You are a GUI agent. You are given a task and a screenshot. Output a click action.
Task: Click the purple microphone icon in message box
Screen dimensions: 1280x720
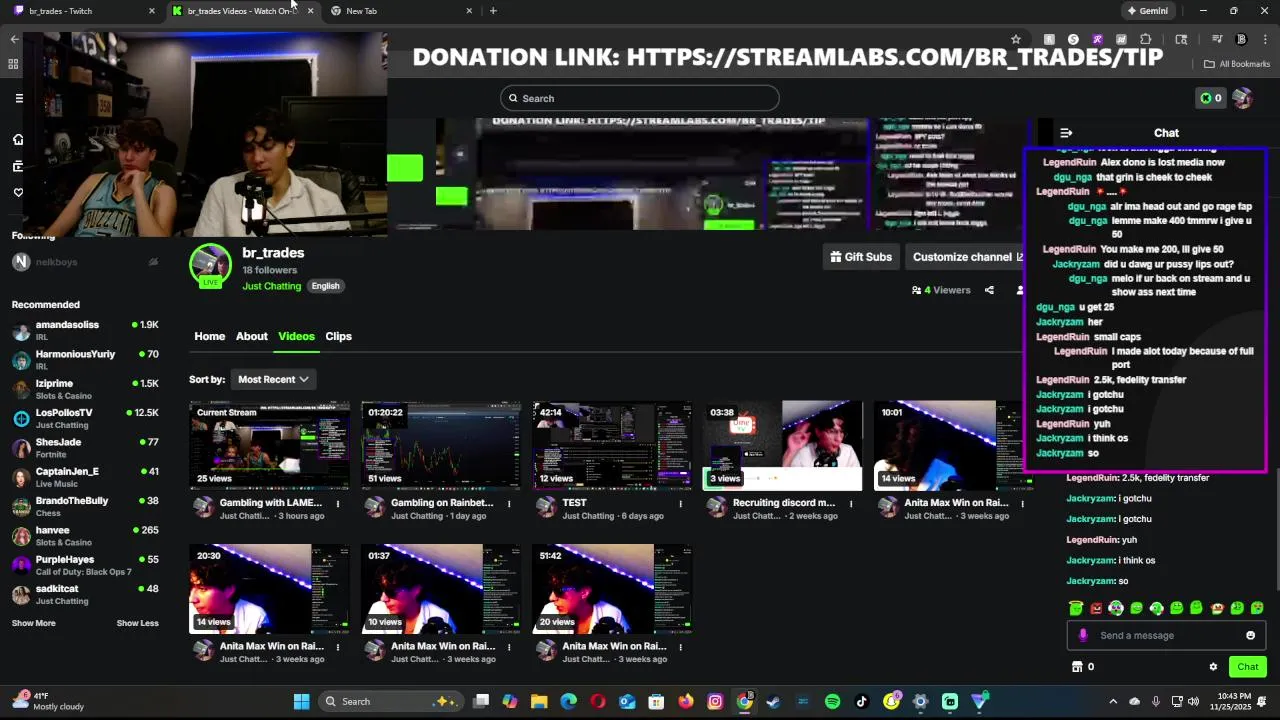(x=1083, y=635)
